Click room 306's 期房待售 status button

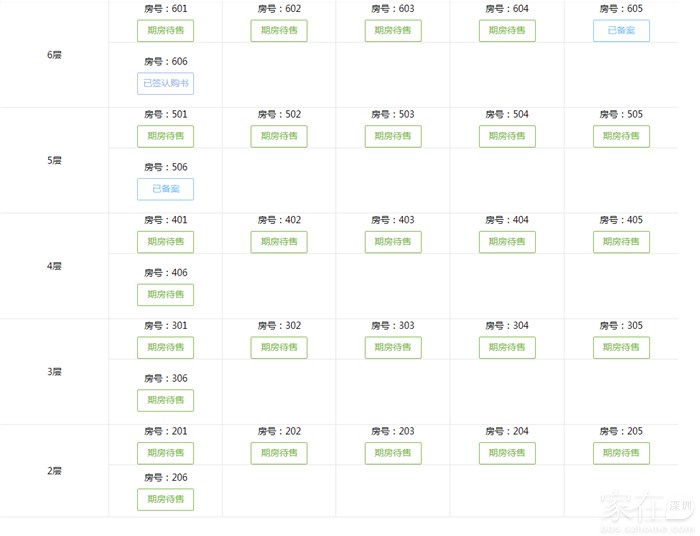(x=165, y=401)
